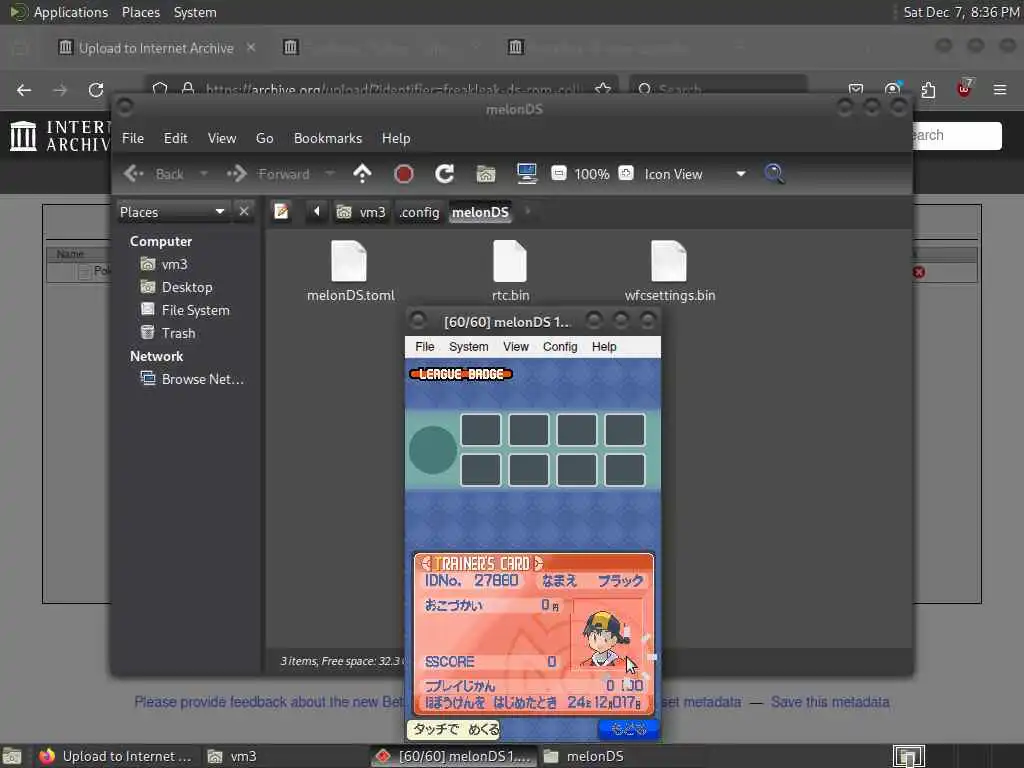Navigate to .config in the path bar
This screenshot has height=768, width=1024.
[x=419, y=212]
